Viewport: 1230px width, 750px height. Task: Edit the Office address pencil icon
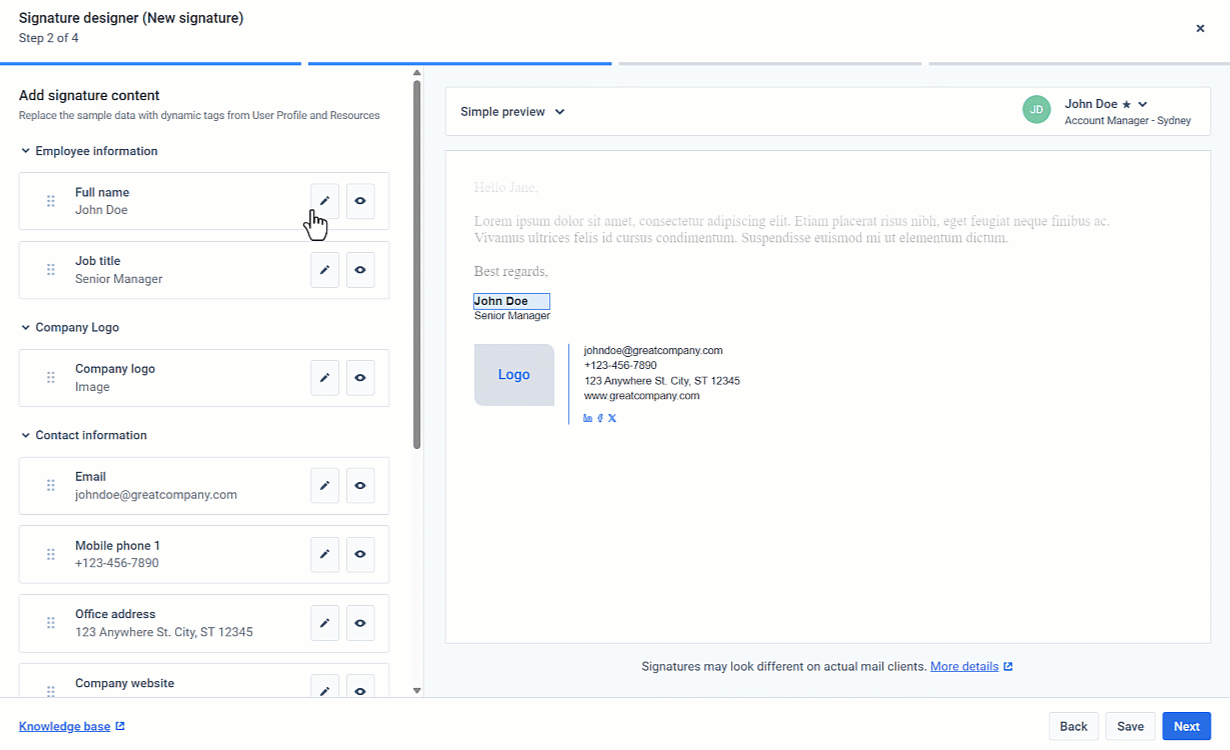point(324,623)
